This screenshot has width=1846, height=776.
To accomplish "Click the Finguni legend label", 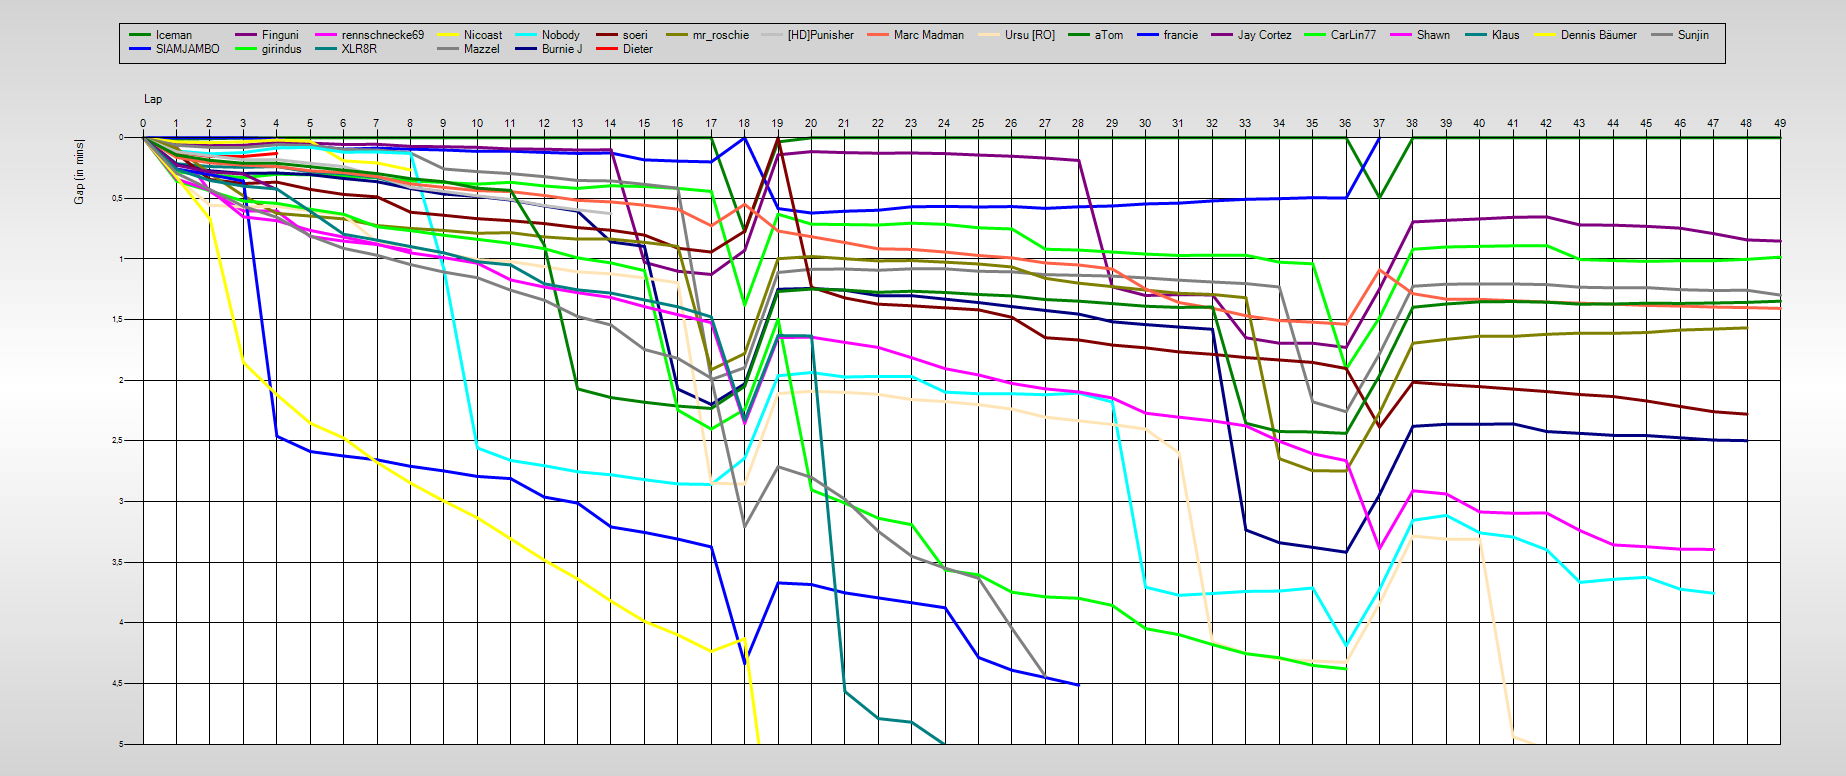I will (x=280, y=35).
